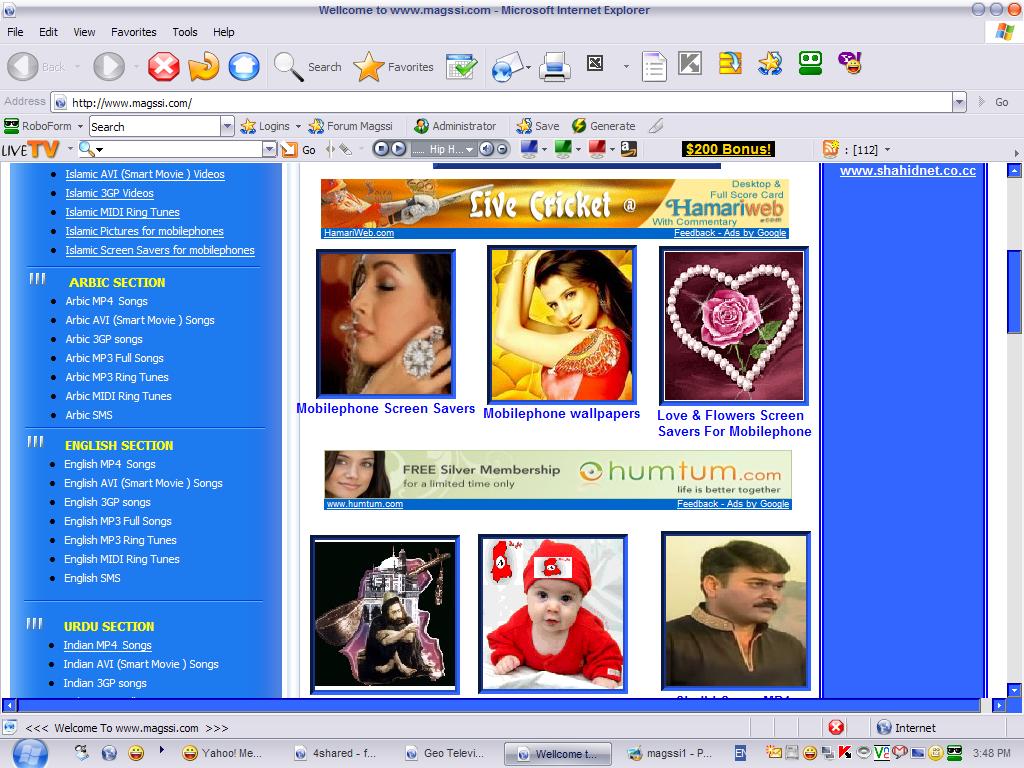The image size is (1024, 768).
Task: Click RoboForm Save button
Action: click(x=538, y=126)
